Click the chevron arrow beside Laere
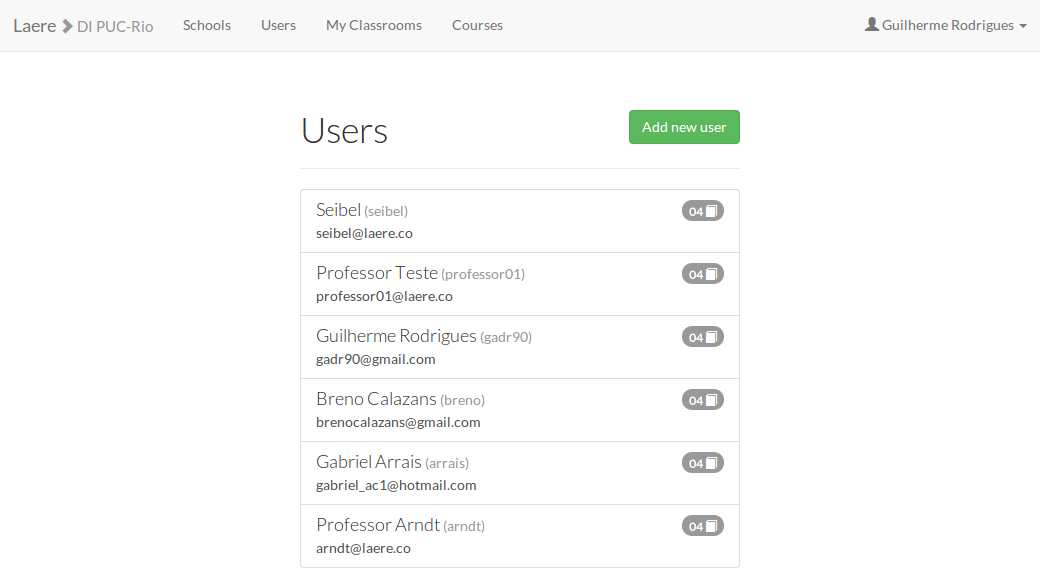Image resolution: width=1040 pixels, height=583 pixels. click(67, 26)
